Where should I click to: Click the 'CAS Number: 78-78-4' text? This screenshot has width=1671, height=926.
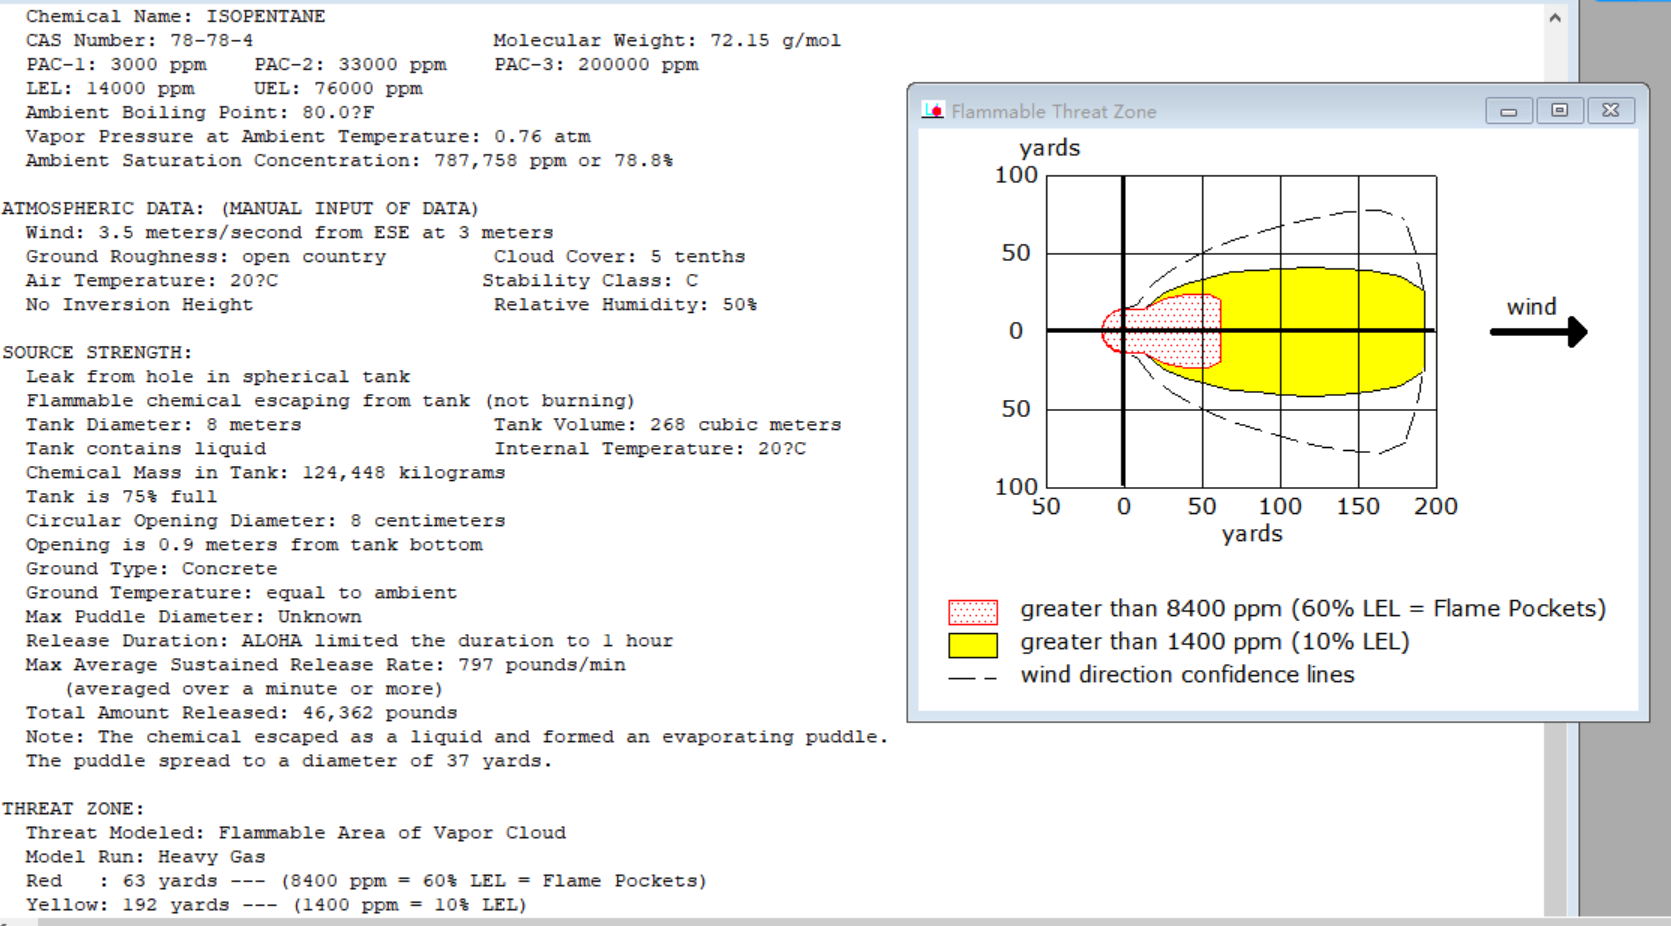139,40
